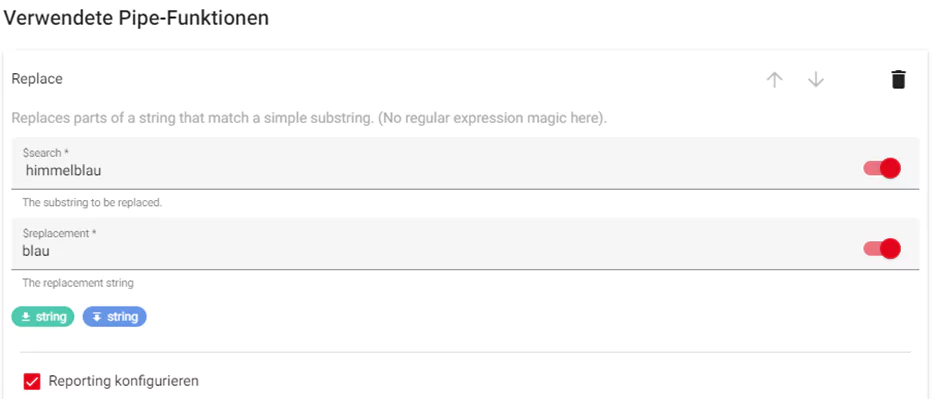935x399 pixels.
Task: Toggle the $replacement field switch
Action: pyautogui.click(x=882, y=248)
